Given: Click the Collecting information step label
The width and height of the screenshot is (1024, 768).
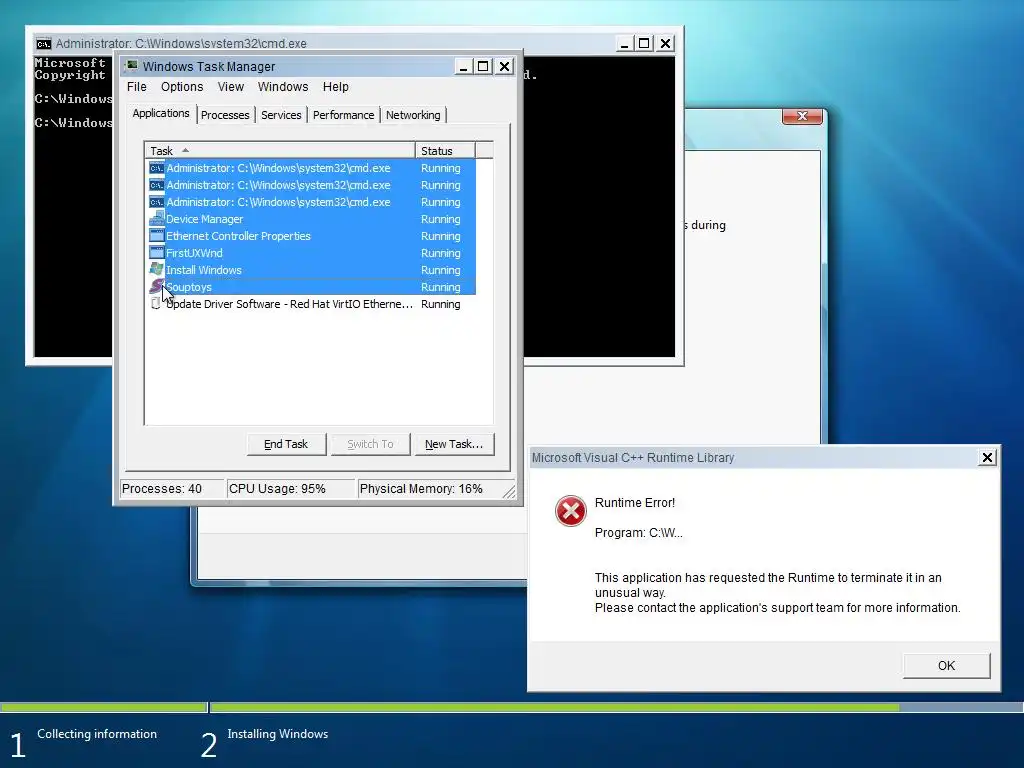Looking at the screenshot, I should (x=97, y=734).
